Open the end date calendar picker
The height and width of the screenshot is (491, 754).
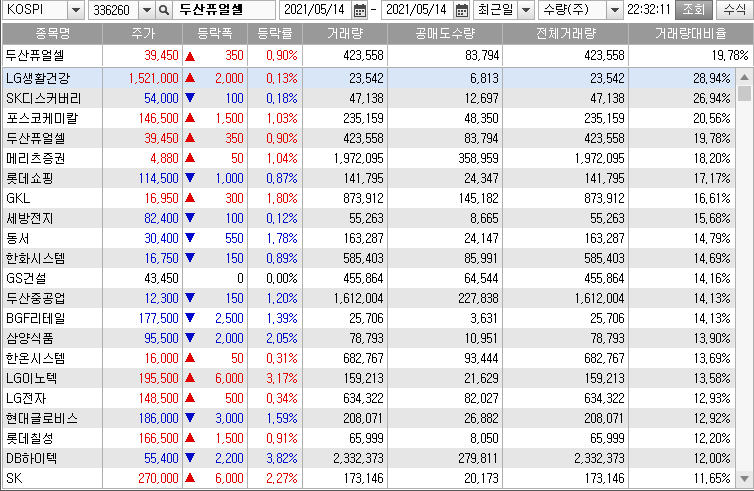click(x=461, y=10)
